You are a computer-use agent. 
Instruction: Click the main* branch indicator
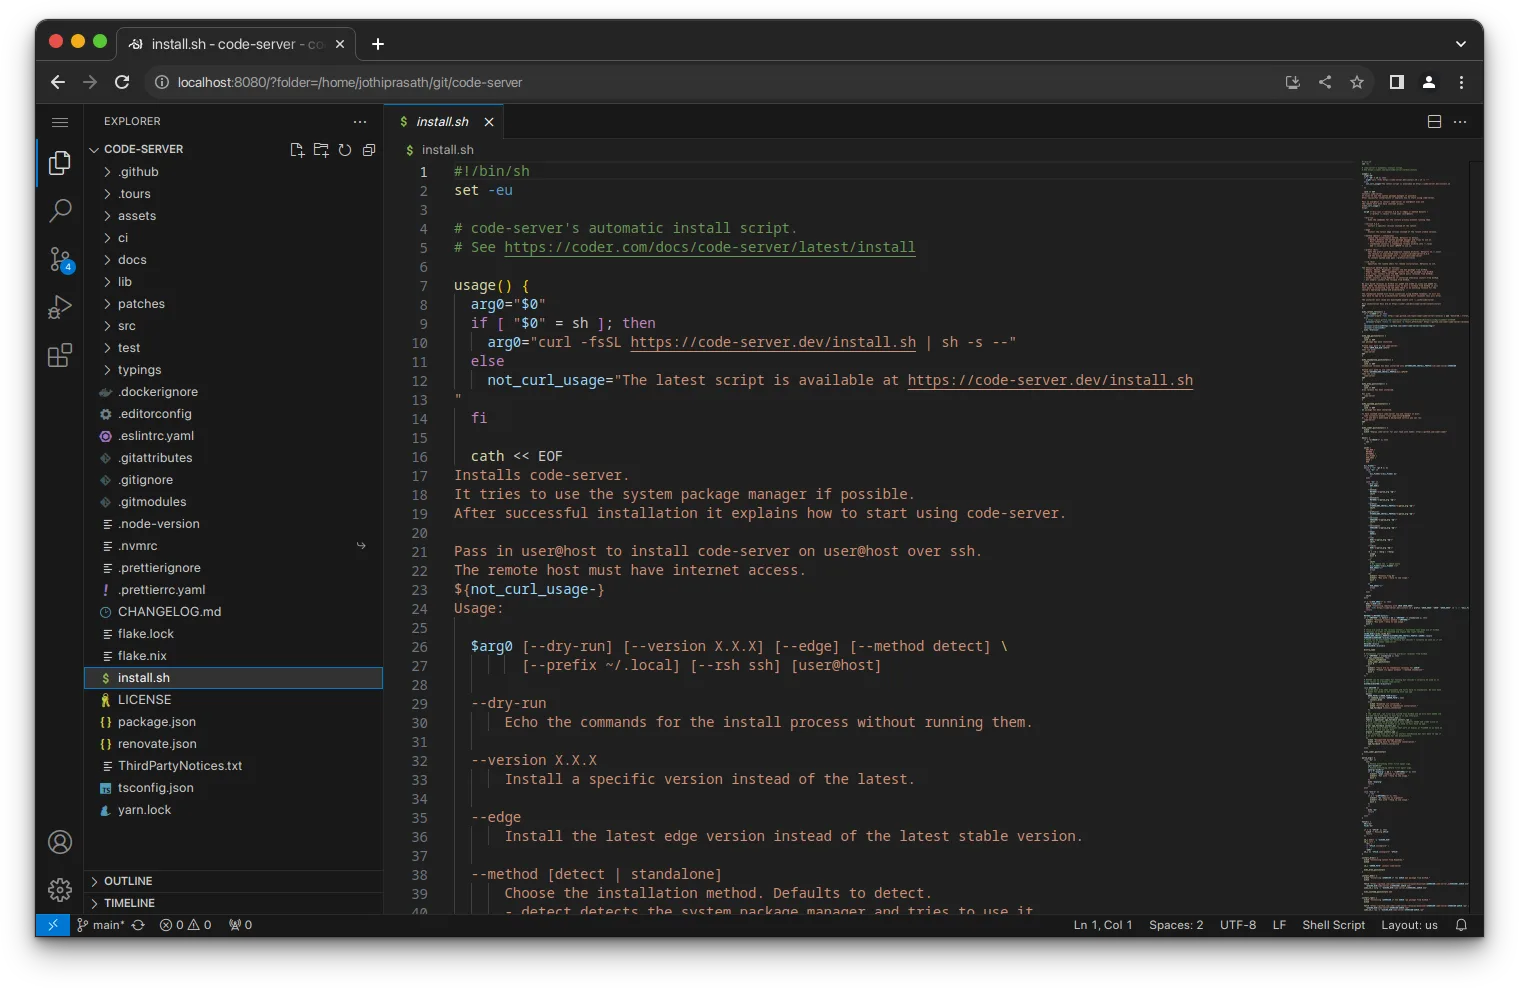click(x=103, y=924)
